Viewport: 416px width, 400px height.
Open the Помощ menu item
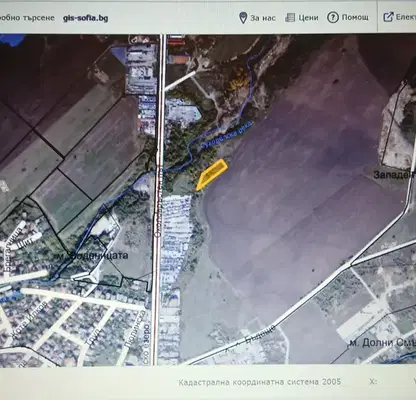pos(355,17)
